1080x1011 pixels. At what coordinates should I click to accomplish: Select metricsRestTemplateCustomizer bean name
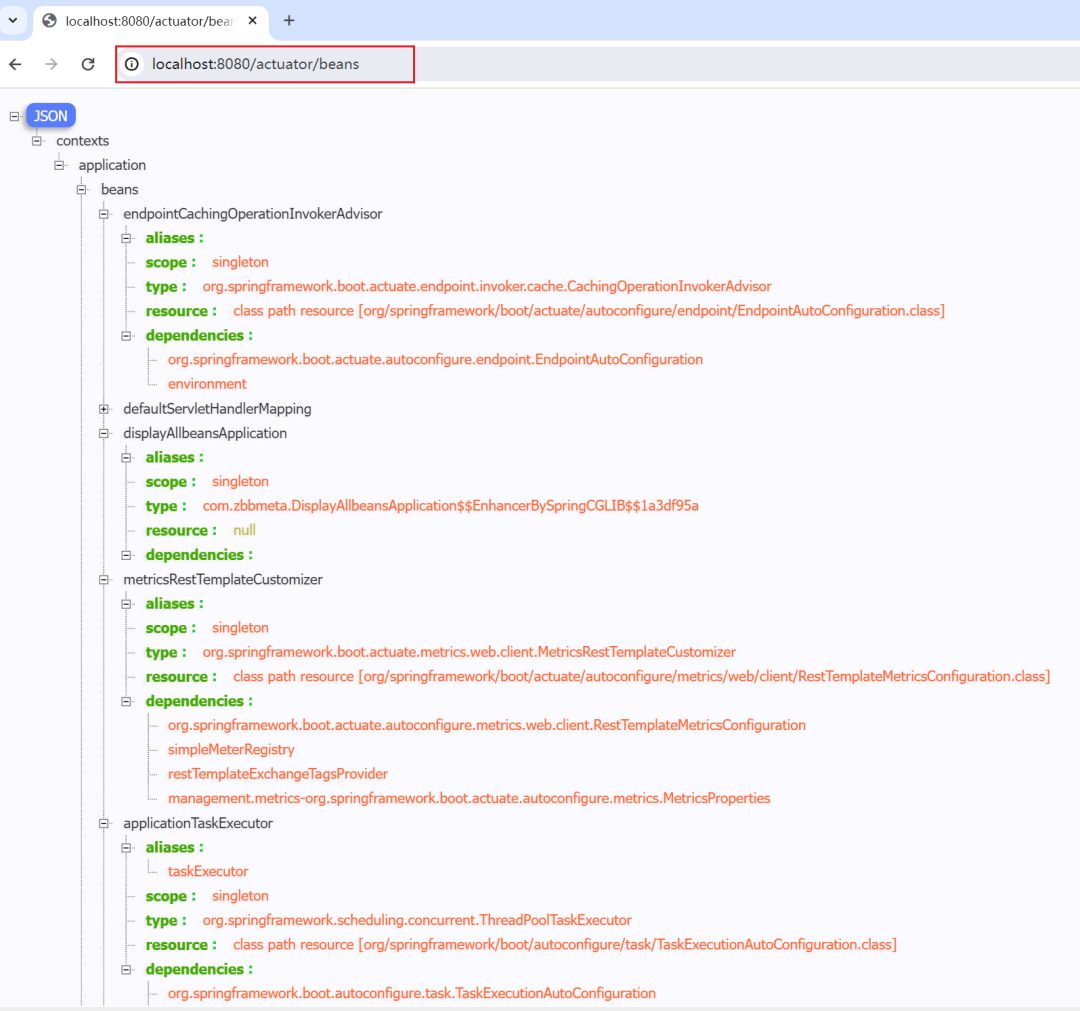pyautogui.click(x=222, y=580)
